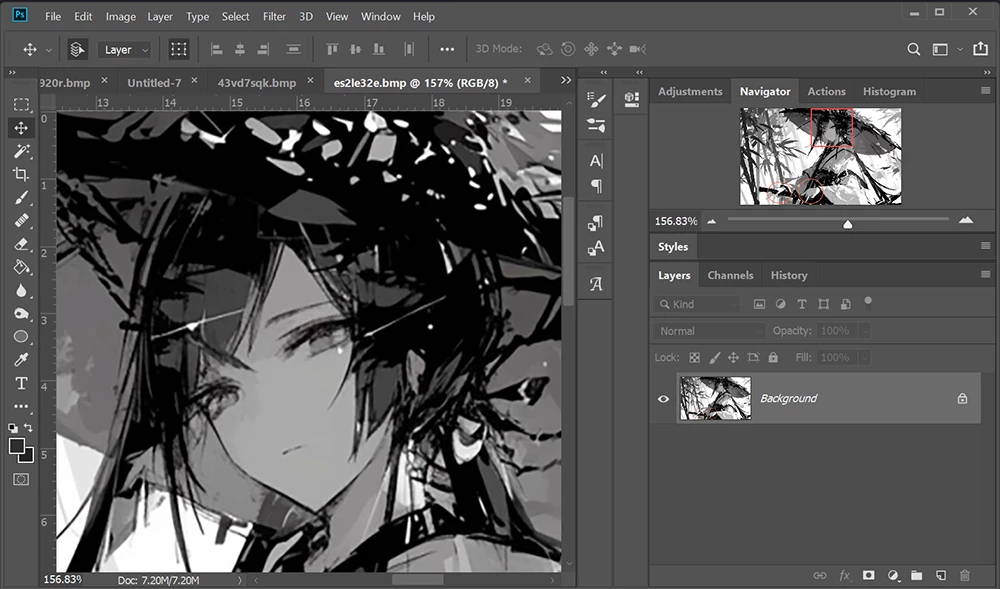Click the Navigator zoom slider handle
This screenshot has height=589, width=1000.
tap(848, 224)
